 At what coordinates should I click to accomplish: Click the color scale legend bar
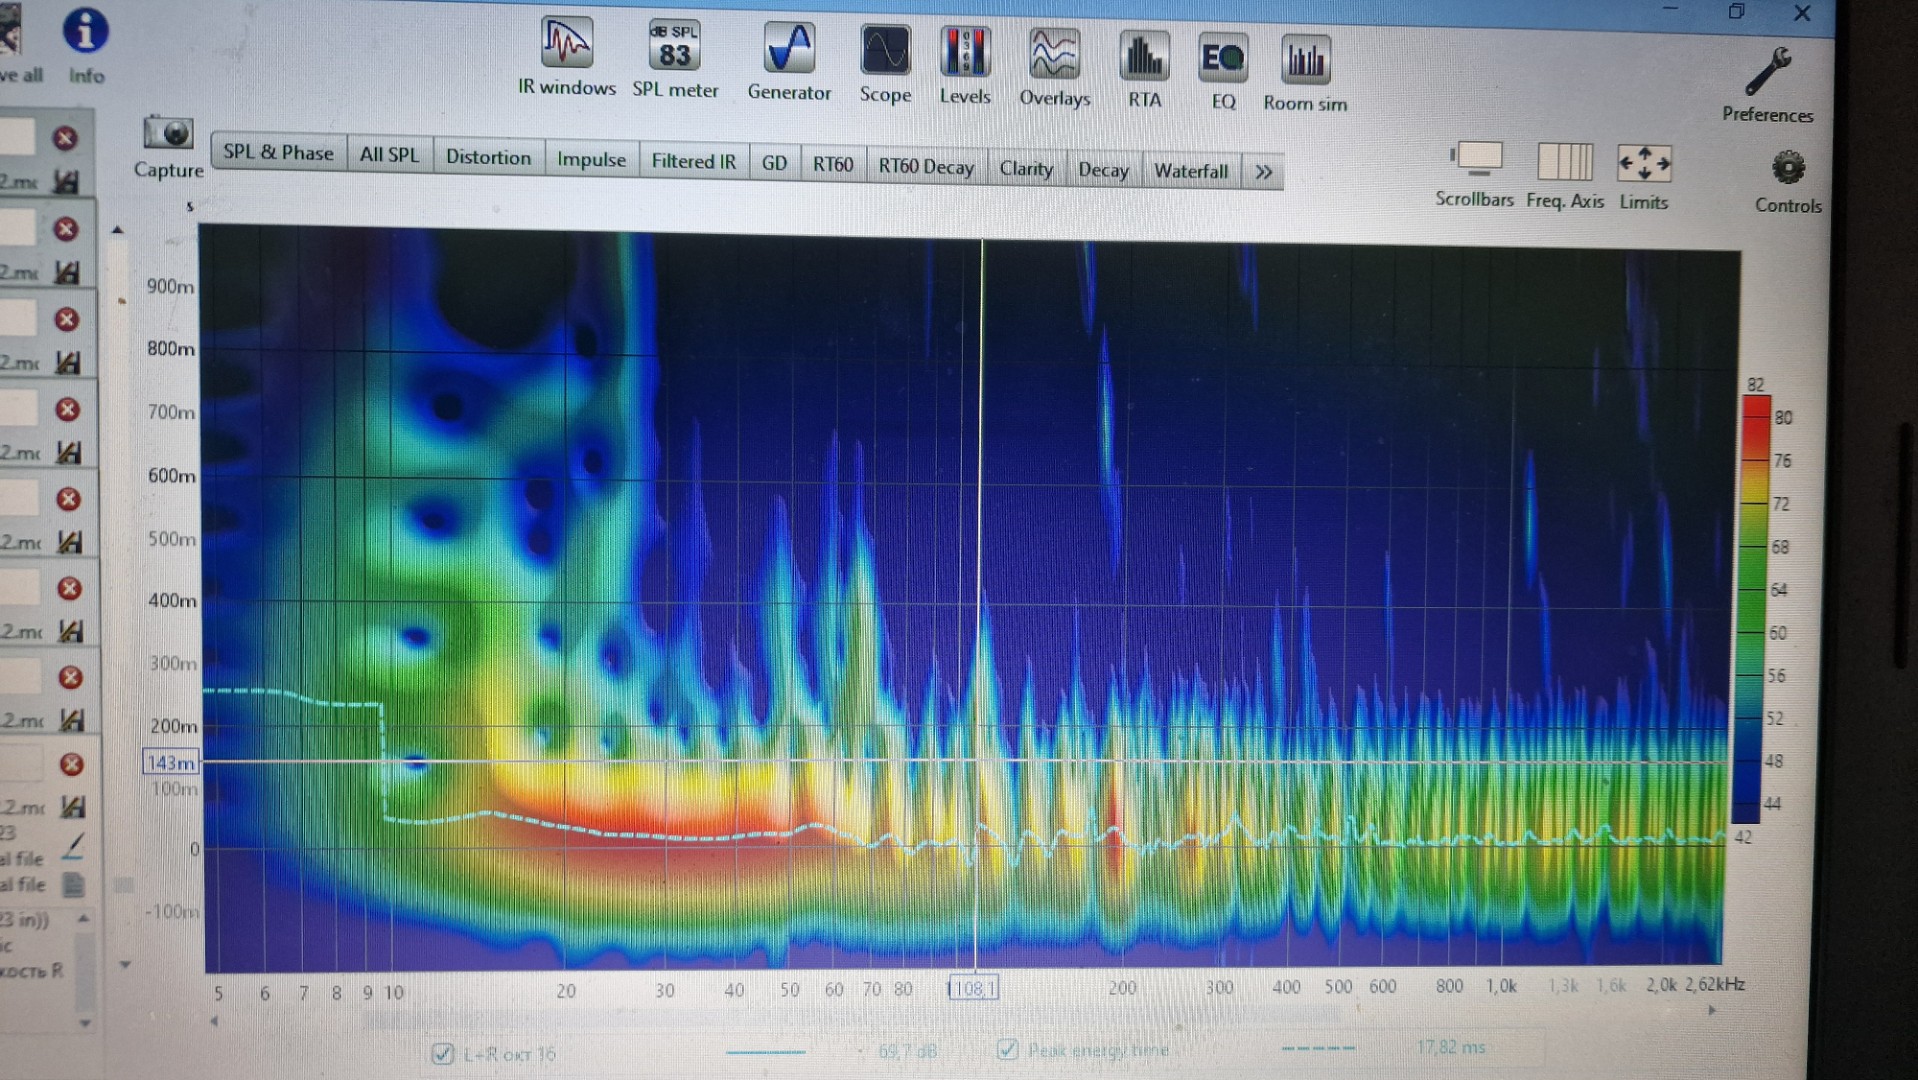(x=1755, y=610)
